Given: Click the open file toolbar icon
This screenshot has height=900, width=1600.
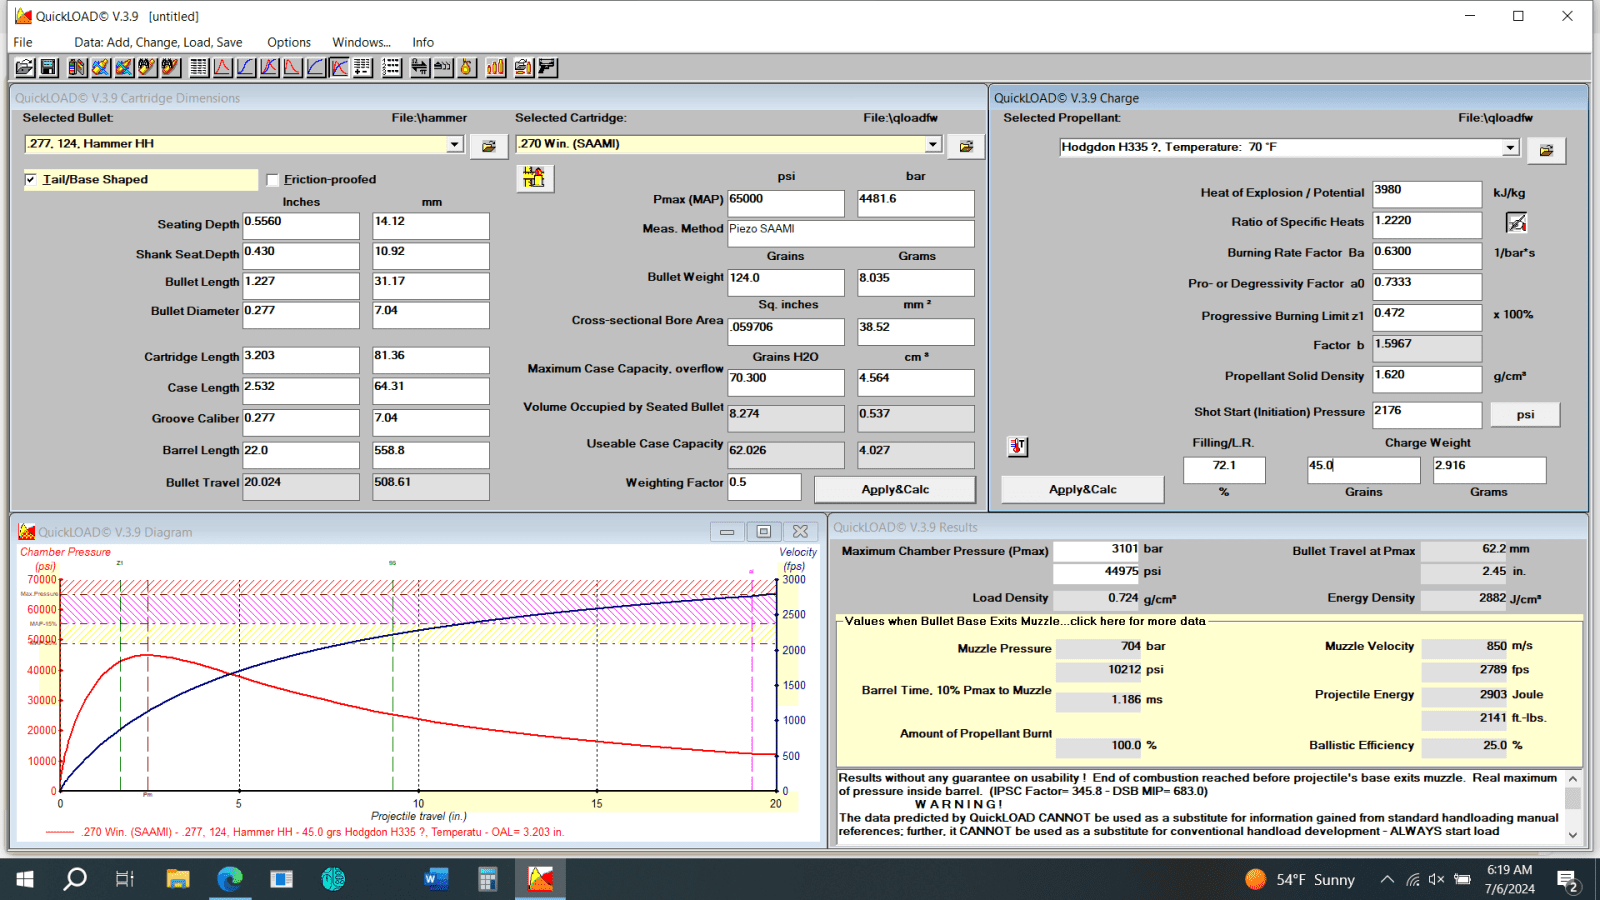Looking at the screenshot, I should pos(25,67).
